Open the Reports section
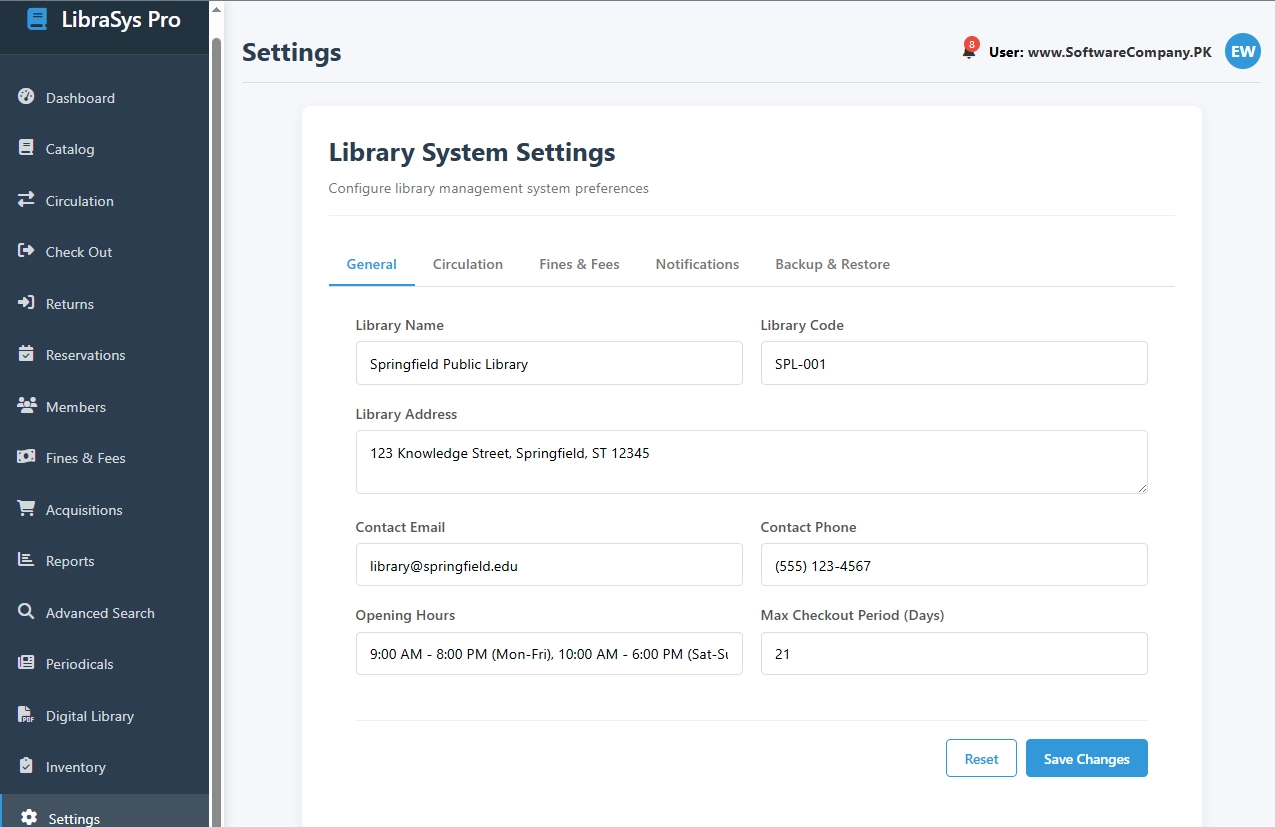This screenshot has width=1275, height=827. pyautogui.click(x=68, y=561)
